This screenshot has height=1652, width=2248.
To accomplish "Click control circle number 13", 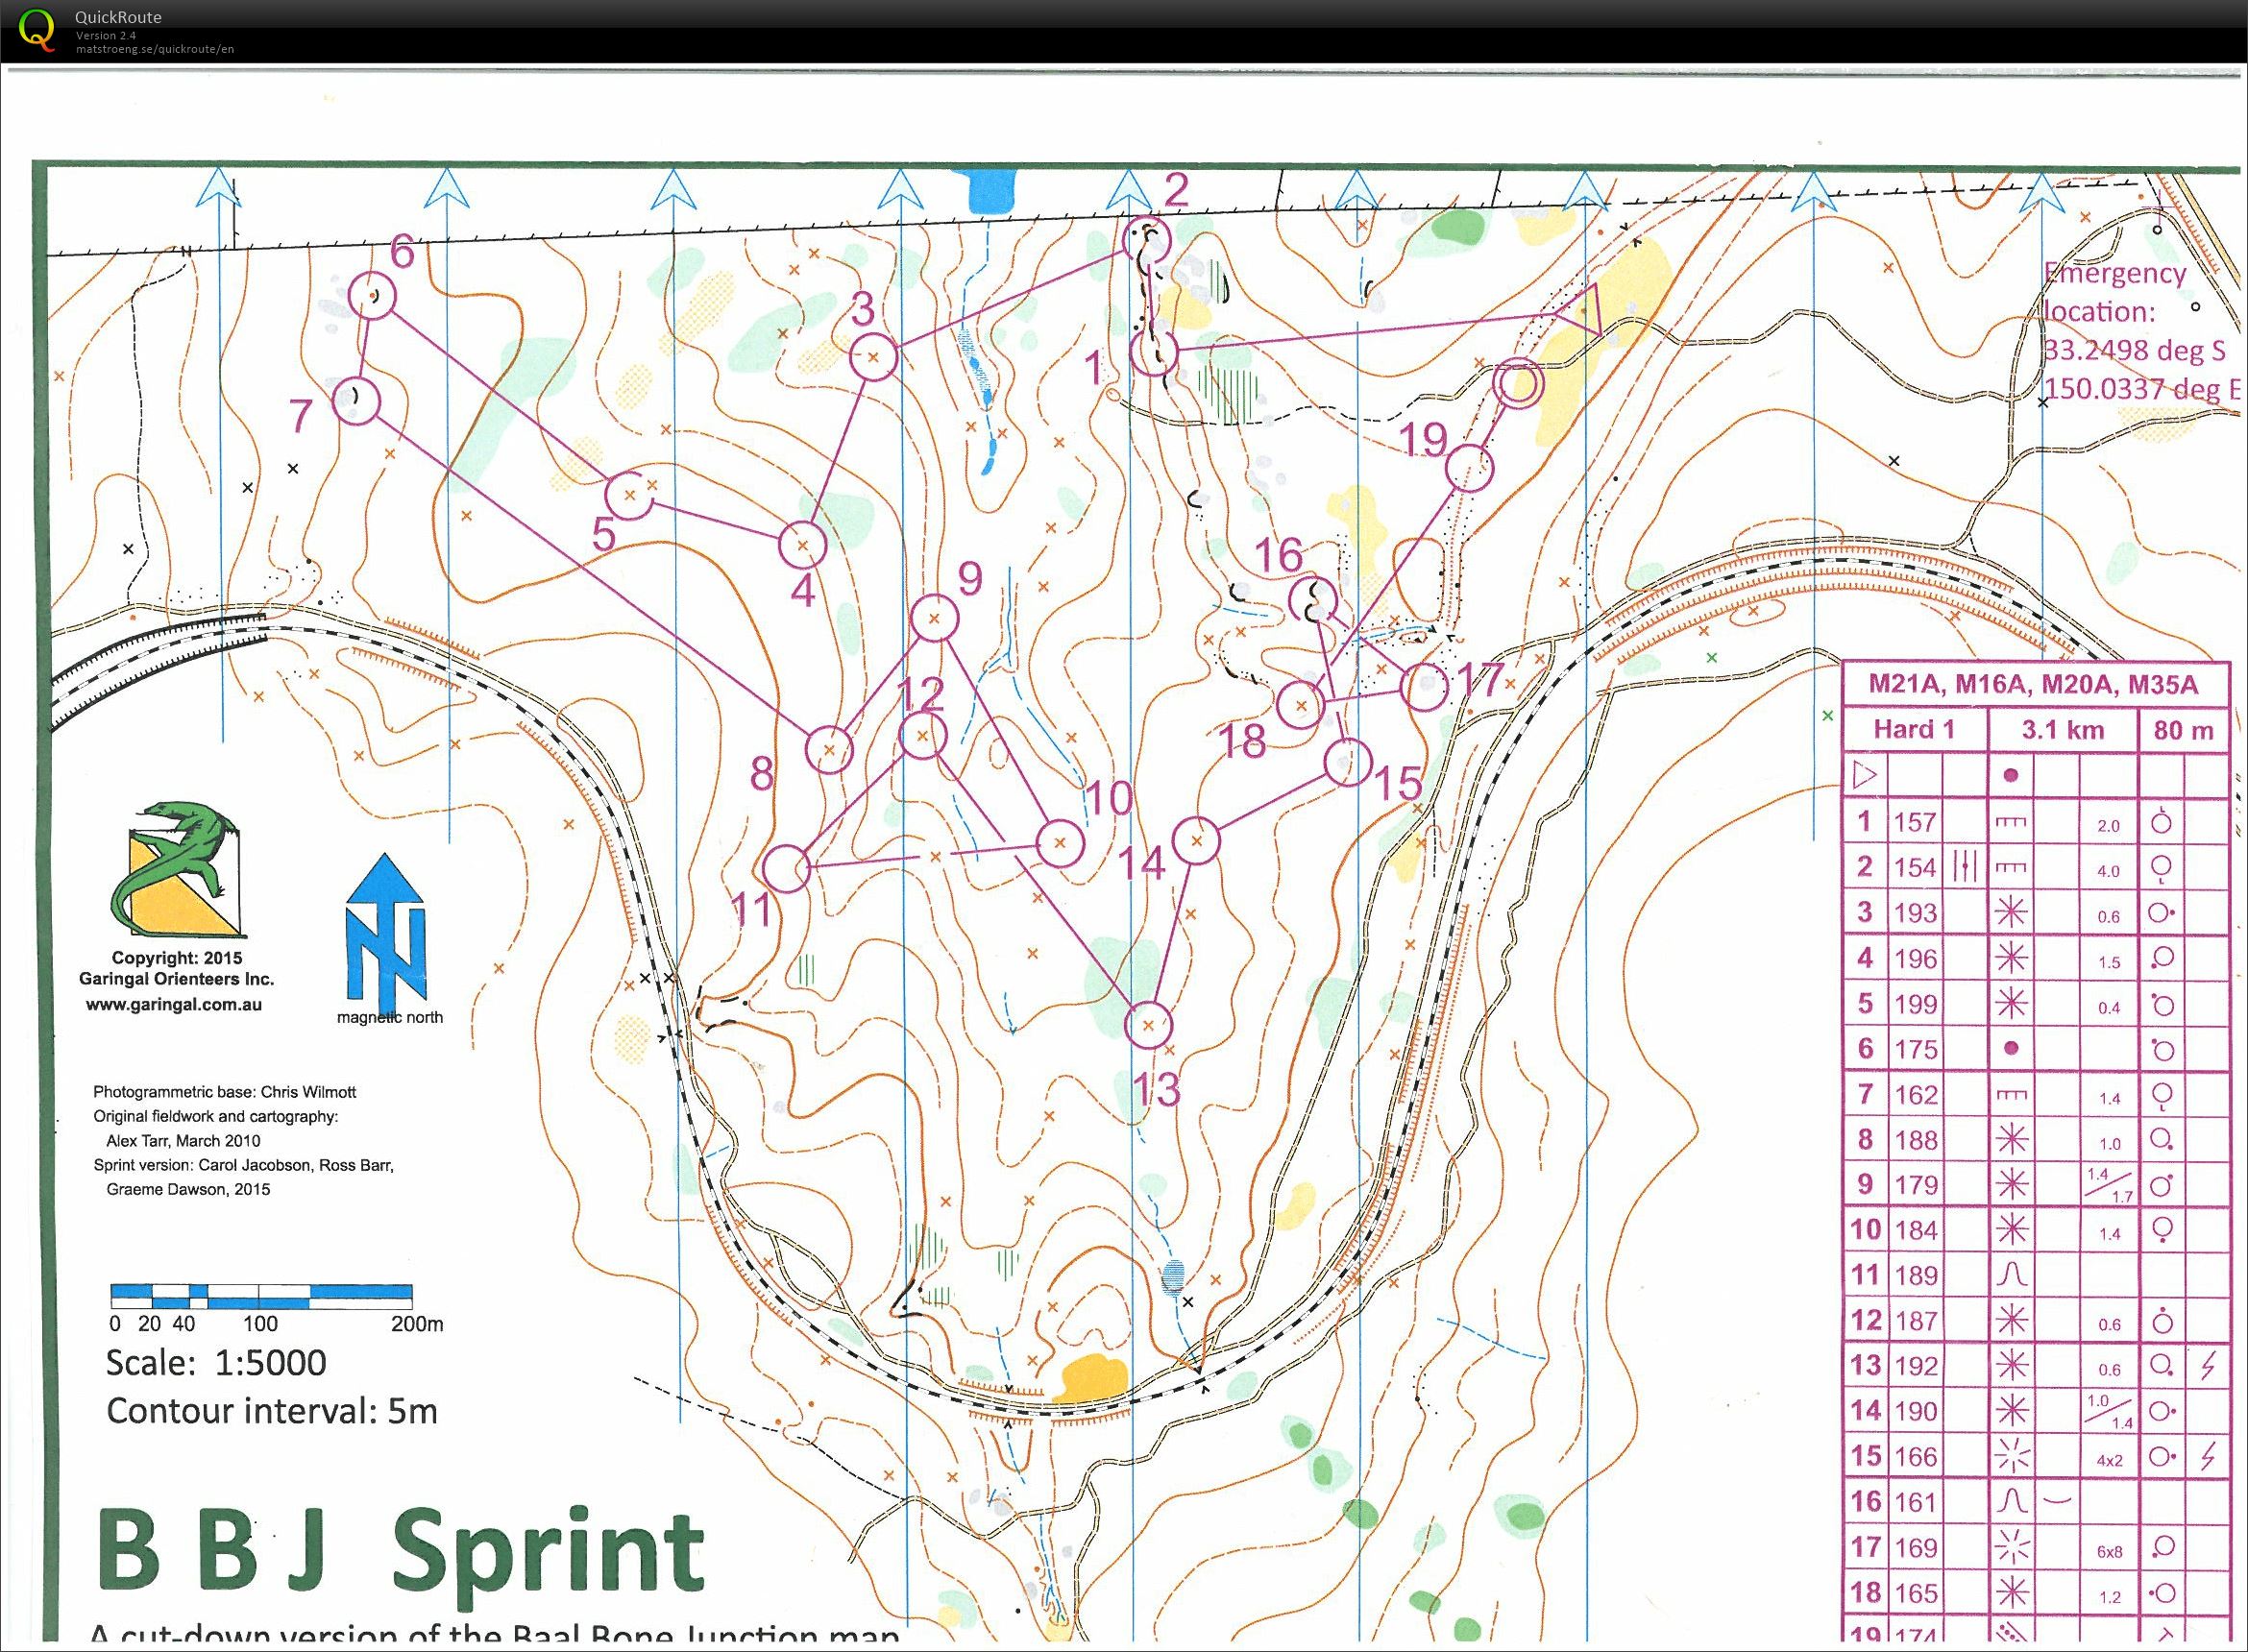I will click(1148, 1024).
